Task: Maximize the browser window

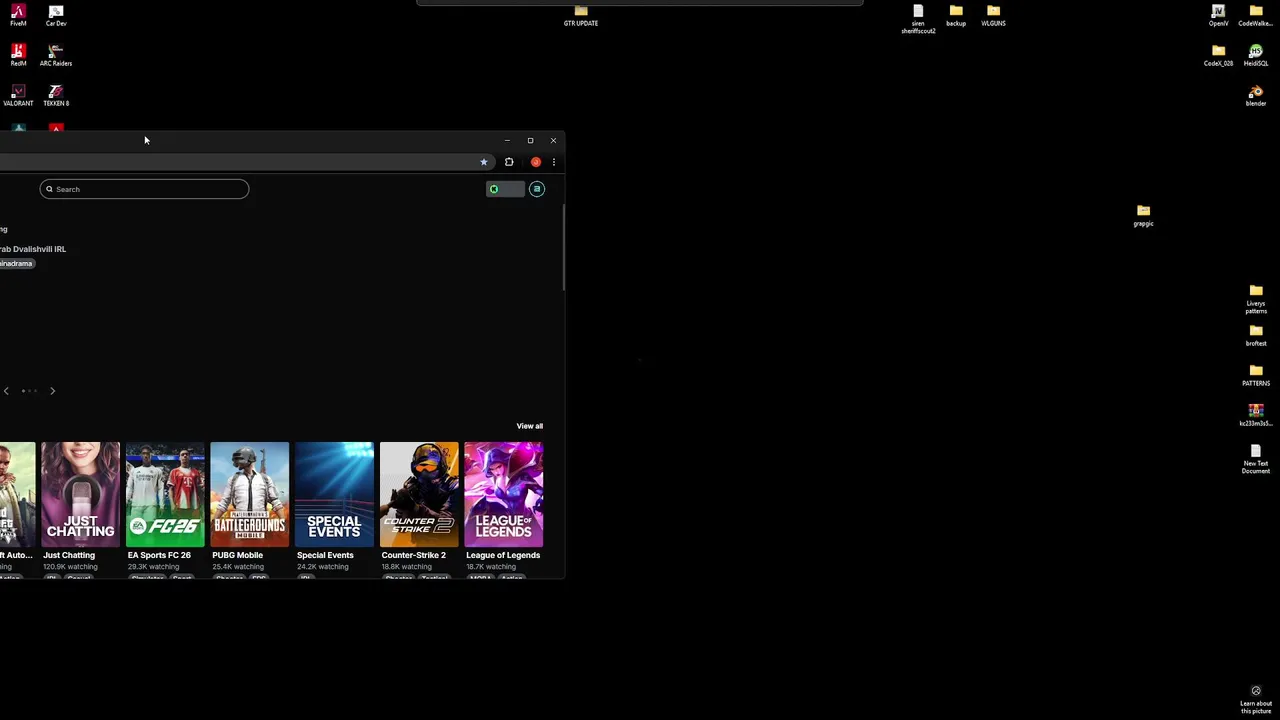Action: 530,141
